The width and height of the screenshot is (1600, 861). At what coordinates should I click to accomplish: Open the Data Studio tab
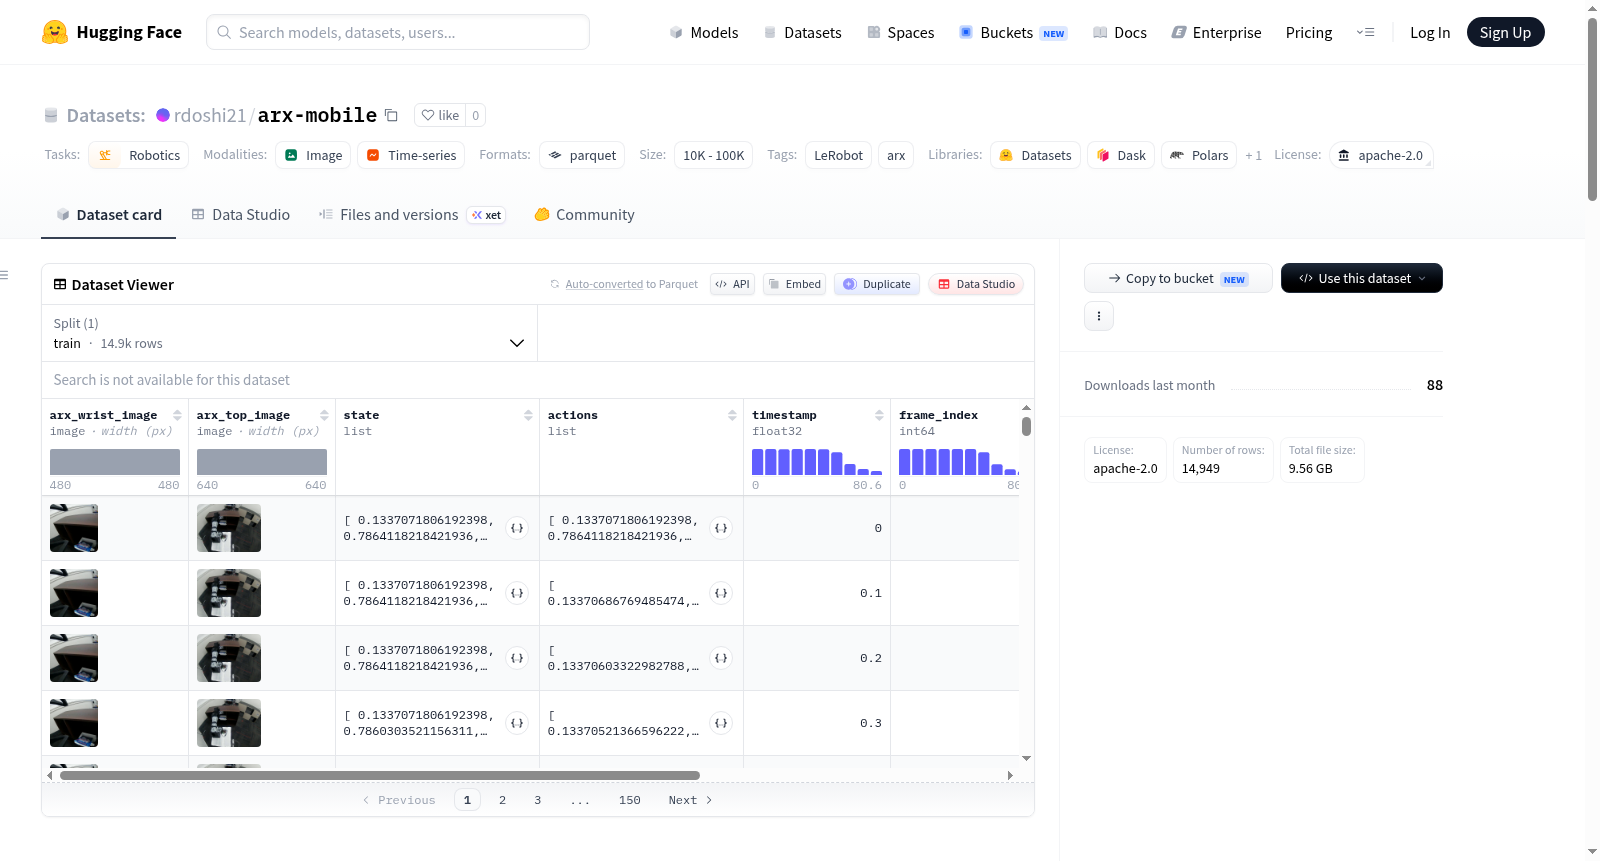coord(241,215)
